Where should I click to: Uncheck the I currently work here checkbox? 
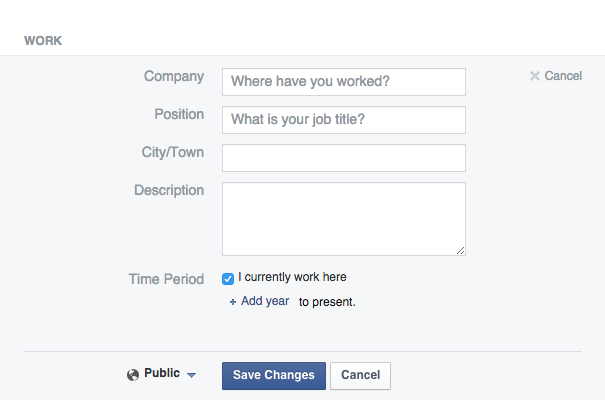coord(228,279)
